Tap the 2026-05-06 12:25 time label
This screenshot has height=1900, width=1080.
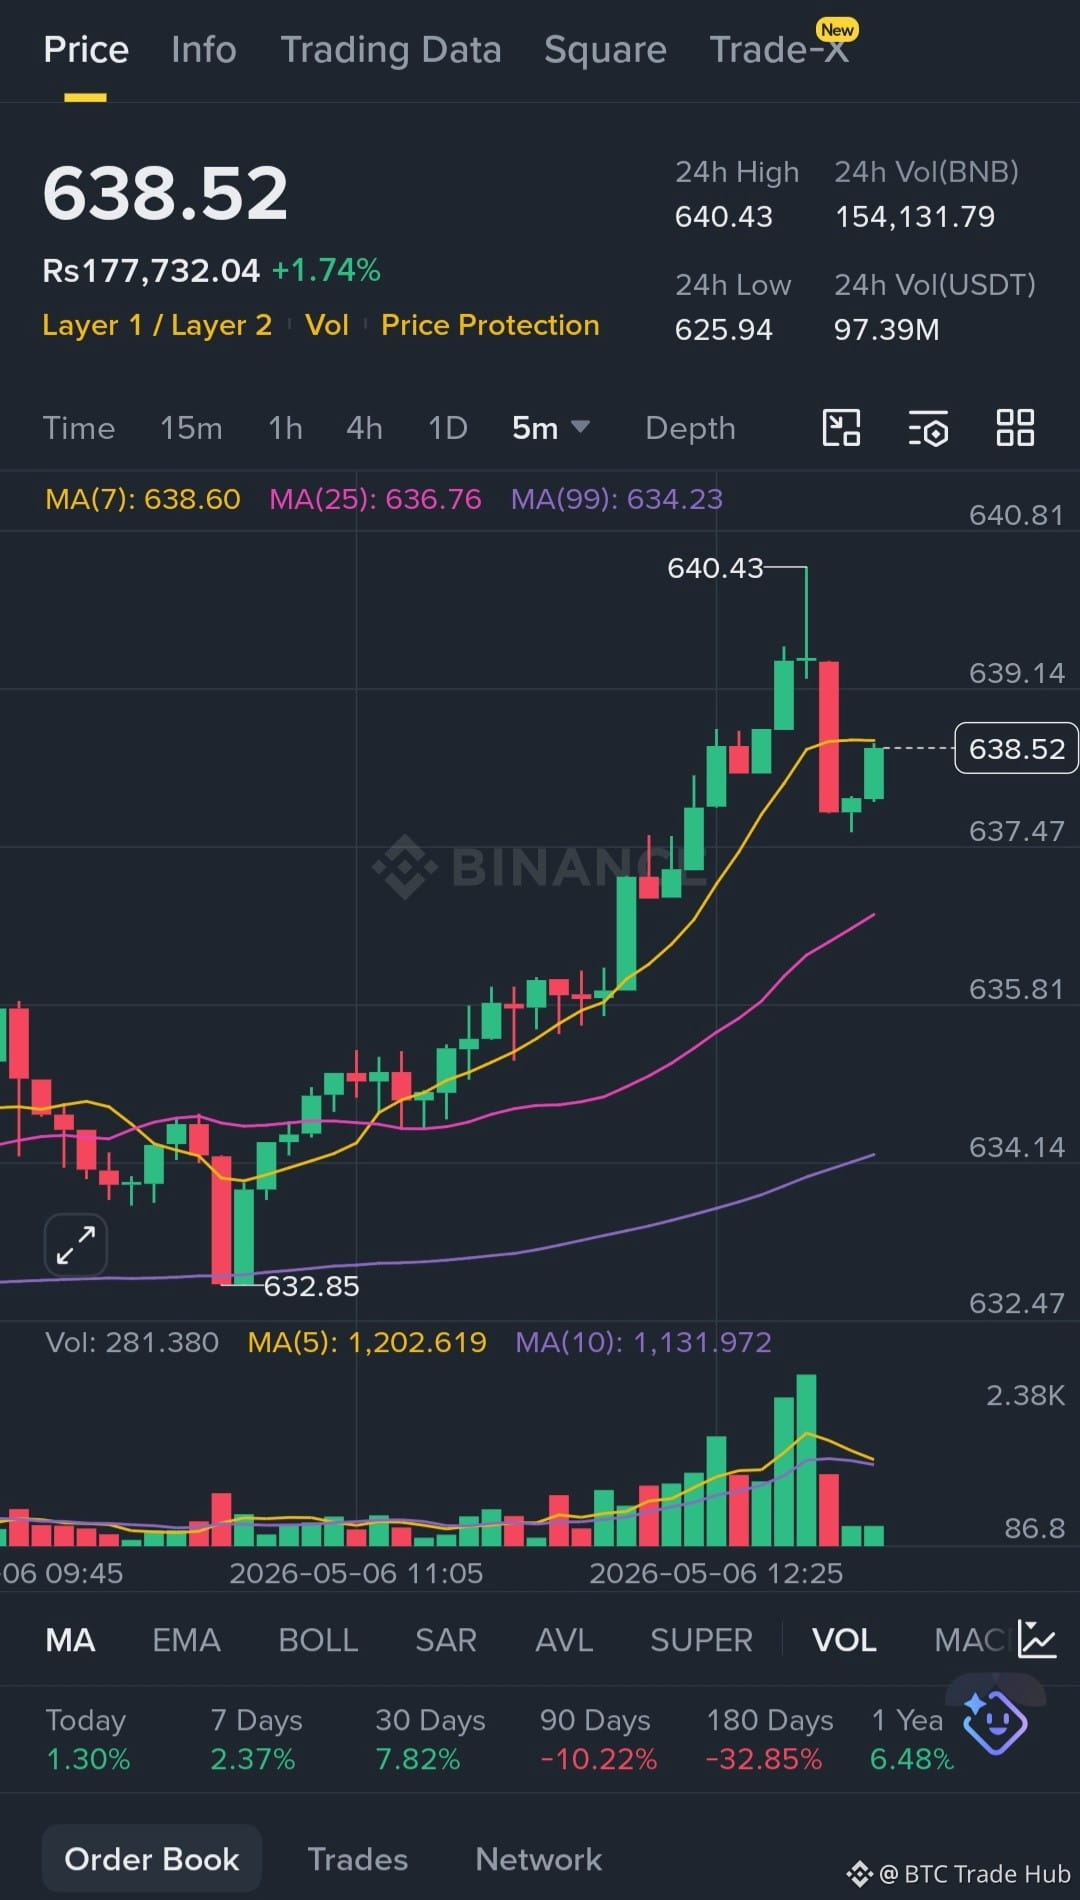pyautogui.click(x=716, y=1573)
